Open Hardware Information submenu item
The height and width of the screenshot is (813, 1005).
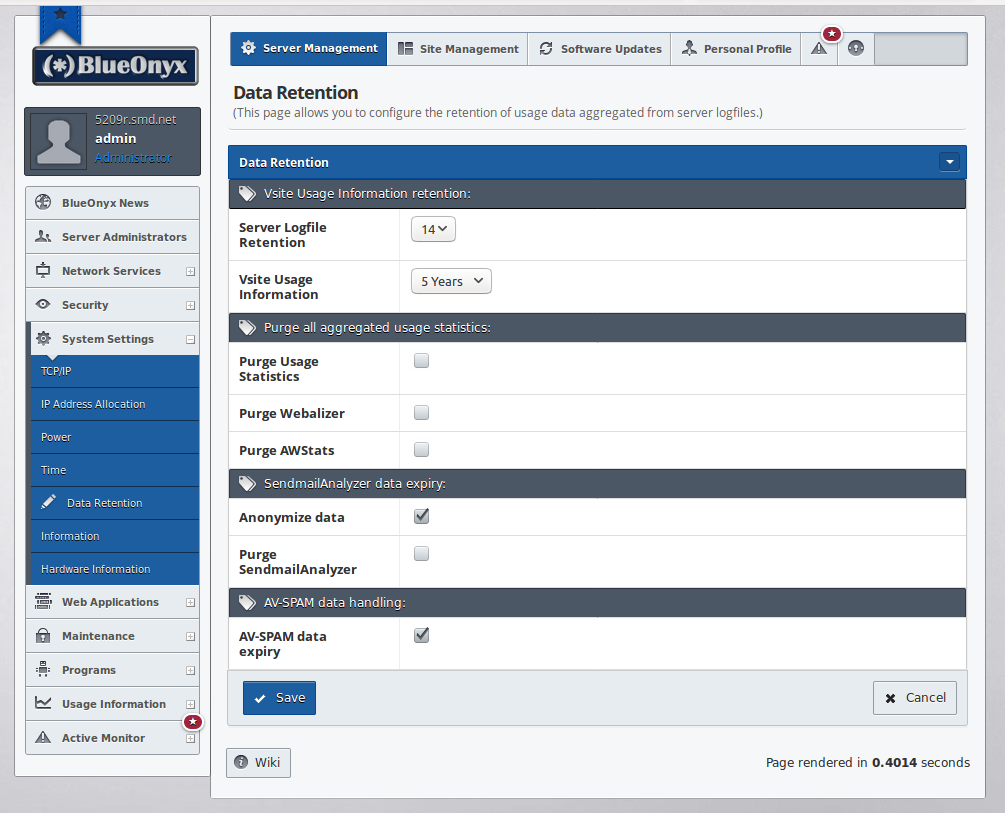(115, 569)
